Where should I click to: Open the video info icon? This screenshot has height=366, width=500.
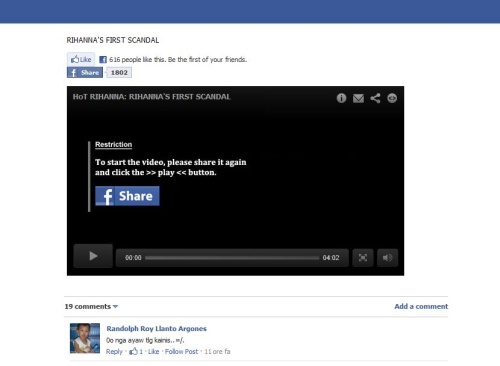pos(341,98)
